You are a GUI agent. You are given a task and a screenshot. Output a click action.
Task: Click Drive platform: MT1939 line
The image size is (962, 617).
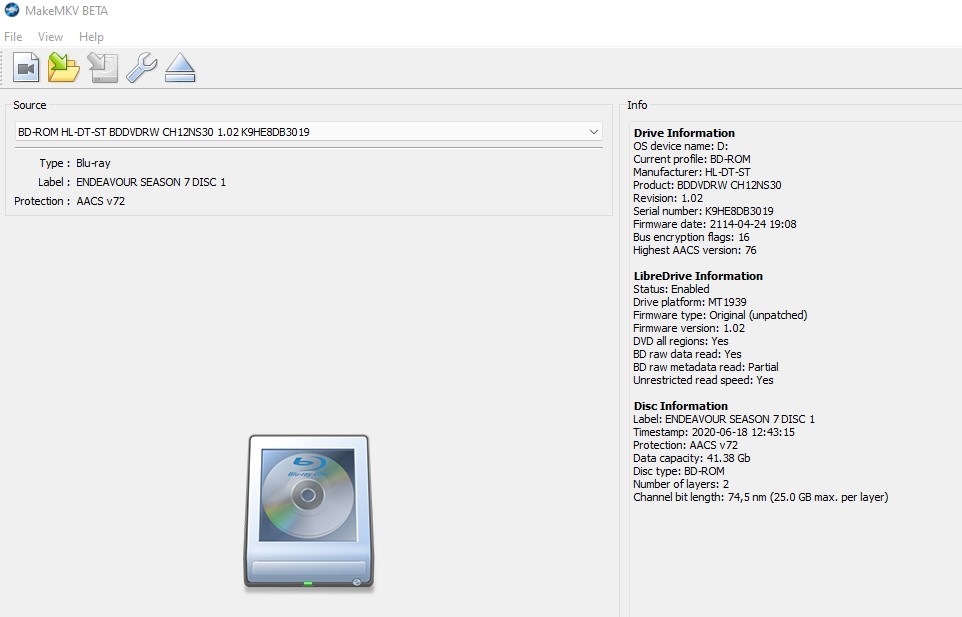click(x=690, y=302)
